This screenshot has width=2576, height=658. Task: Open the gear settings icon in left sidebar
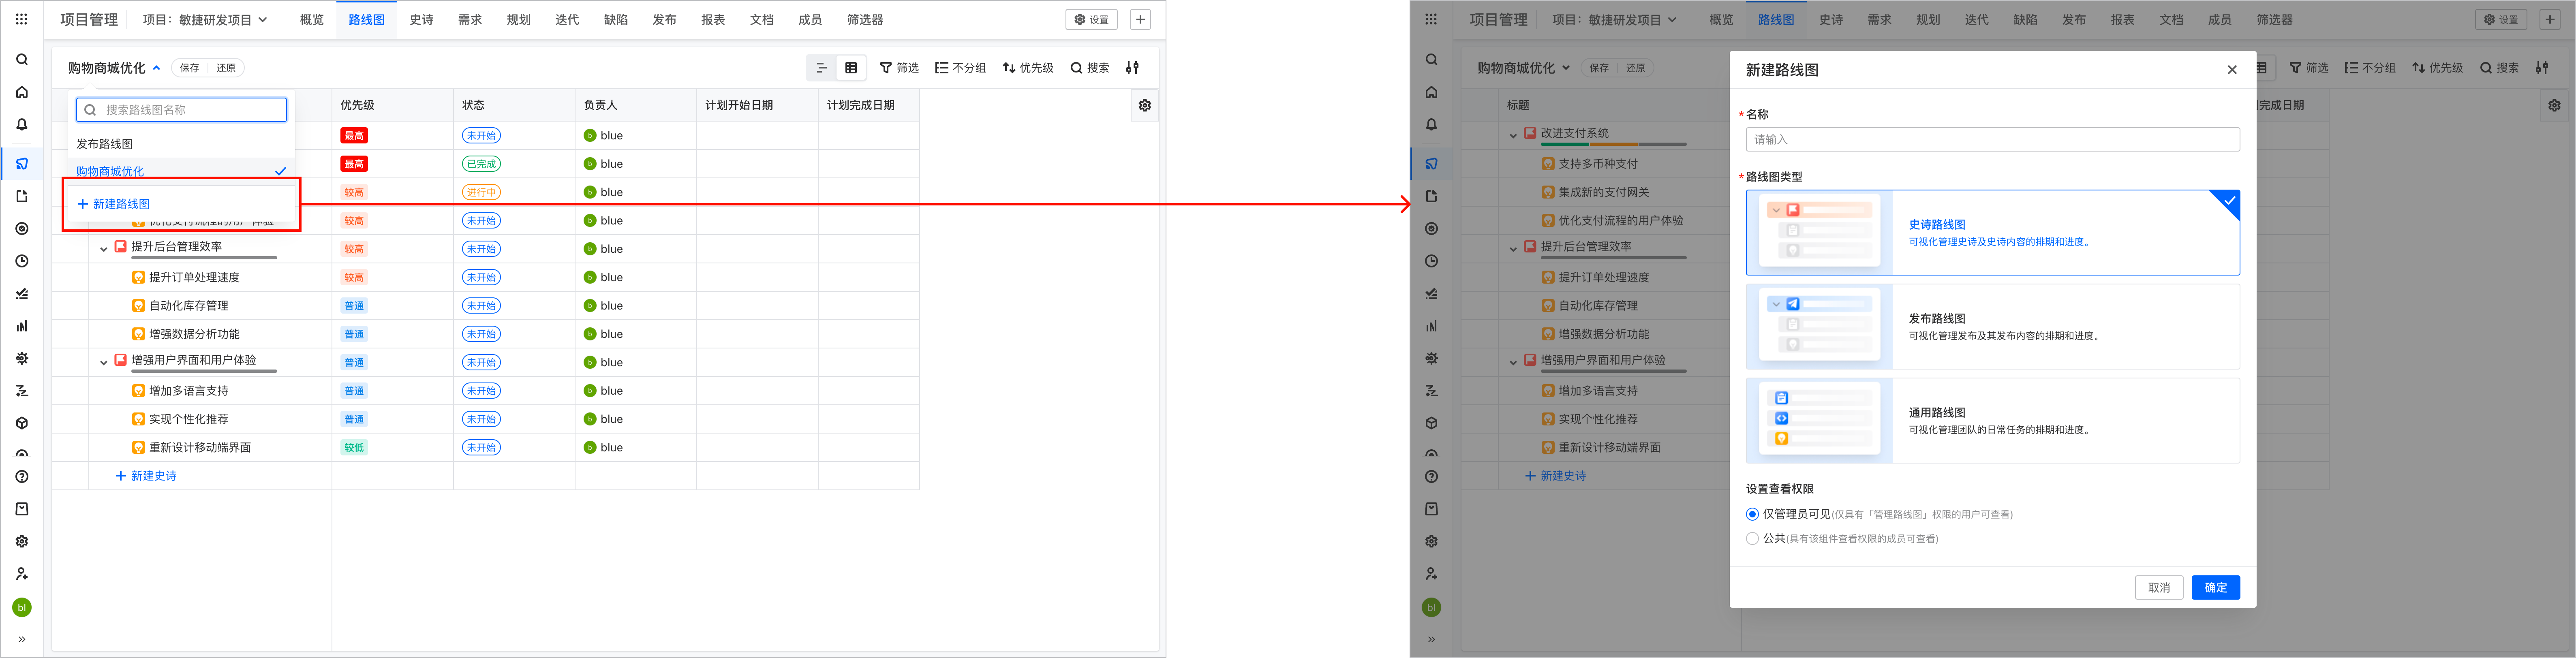click(x=22, y=541)
